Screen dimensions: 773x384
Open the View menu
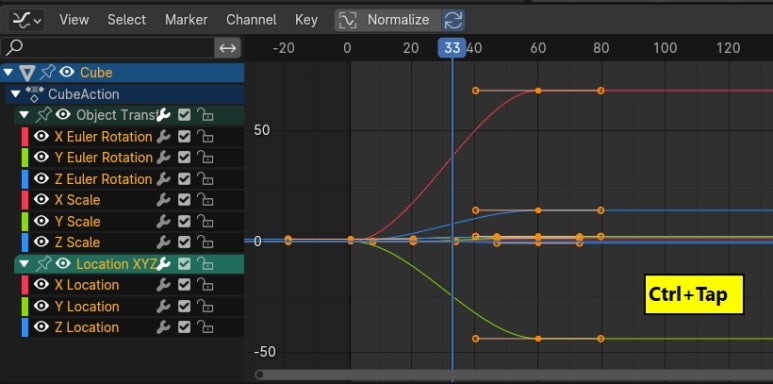click(x=74, y=20)
